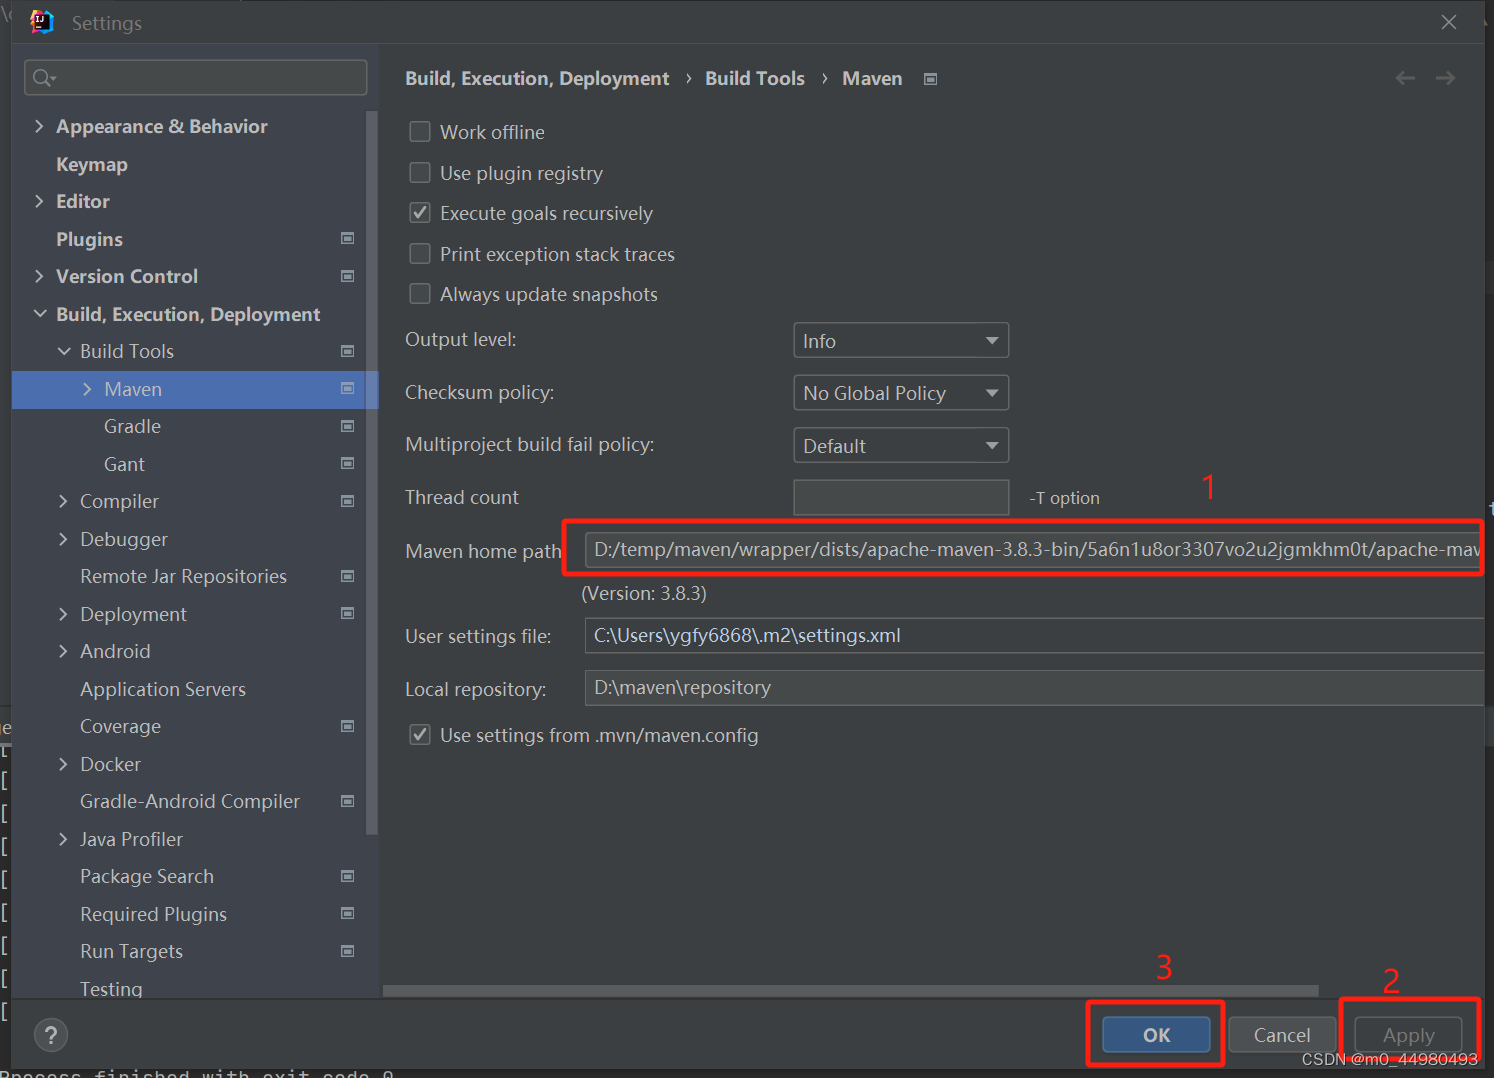The image size is (1494, 1078).
Task: Click Cancel to discard changes
Action: pyautogui.click(x=1282, y=1035)
